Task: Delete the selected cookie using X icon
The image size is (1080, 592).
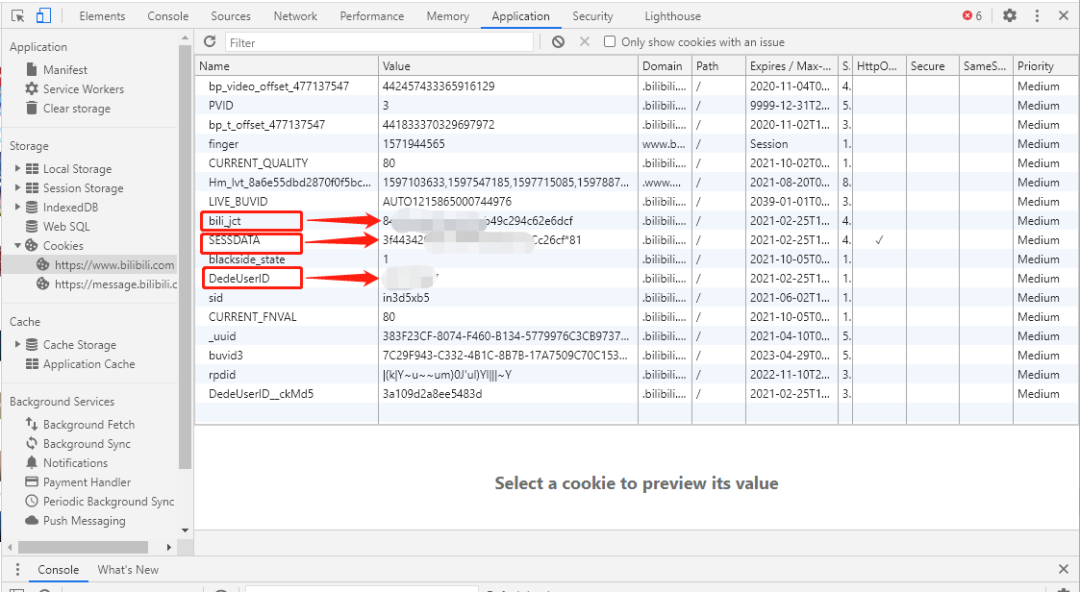Action: click(585, 41)
